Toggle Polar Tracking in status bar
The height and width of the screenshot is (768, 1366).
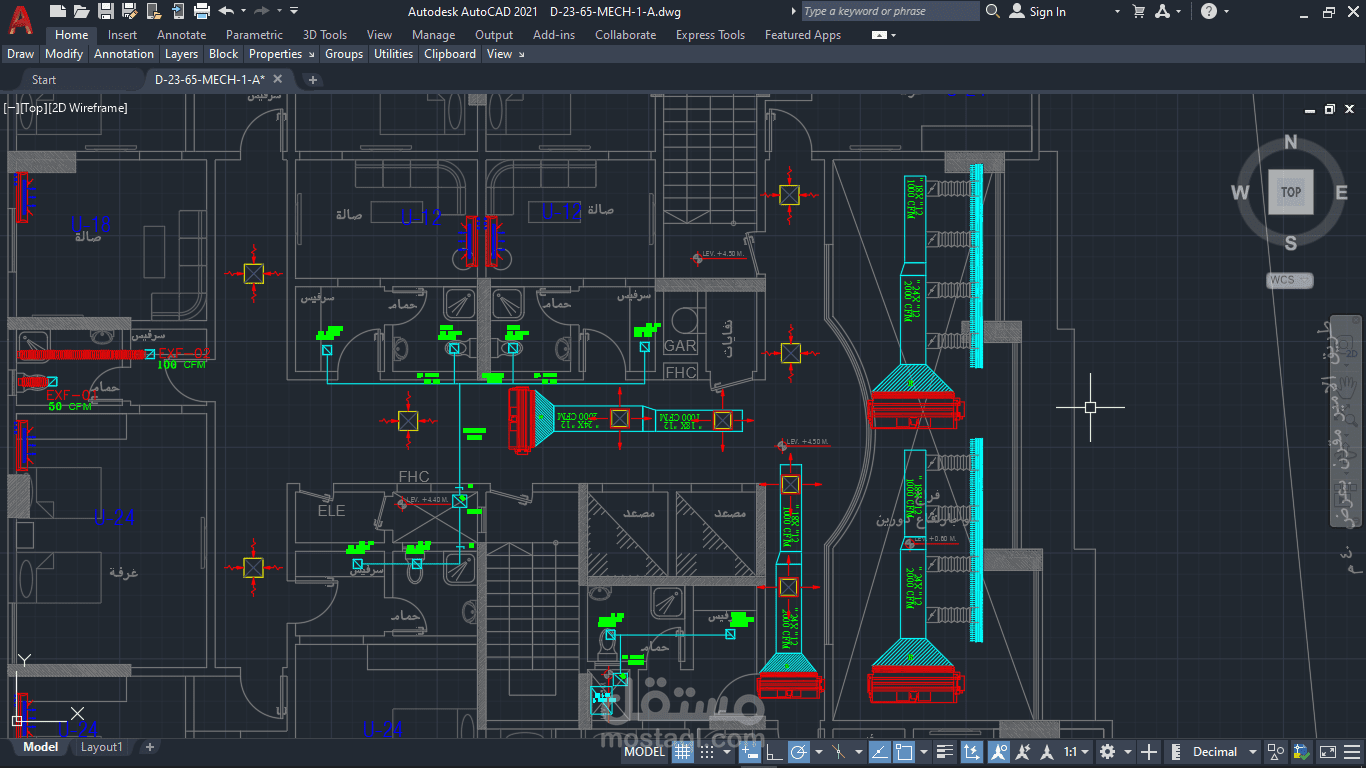tap(798, 751)
